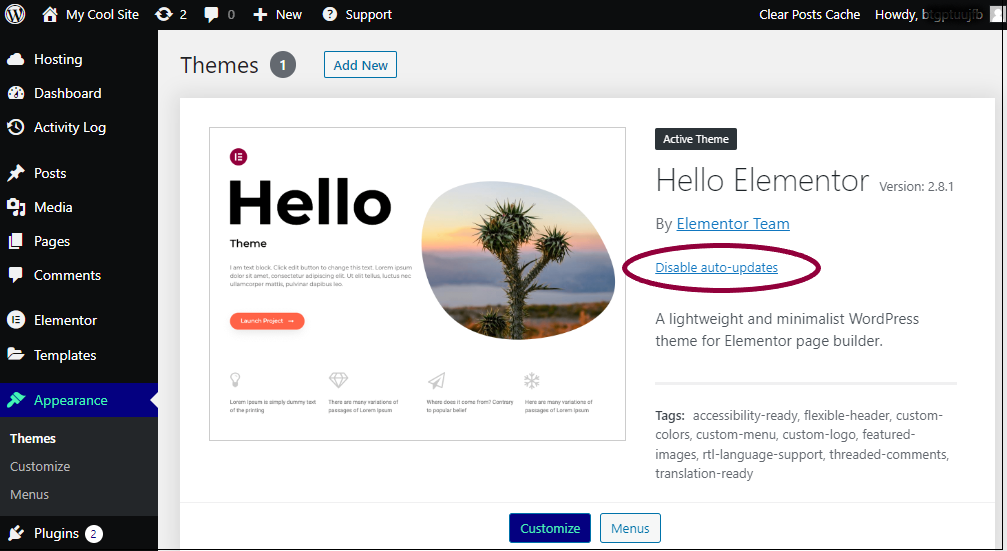Click the blue Customize button
Viewport: 1007px width, 551px height.
point(550,528)
